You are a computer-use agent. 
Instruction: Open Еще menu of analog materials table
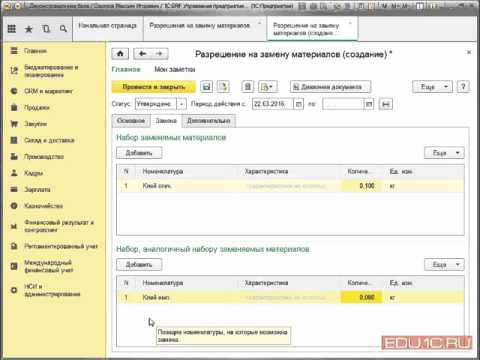[x=444, y=265]
